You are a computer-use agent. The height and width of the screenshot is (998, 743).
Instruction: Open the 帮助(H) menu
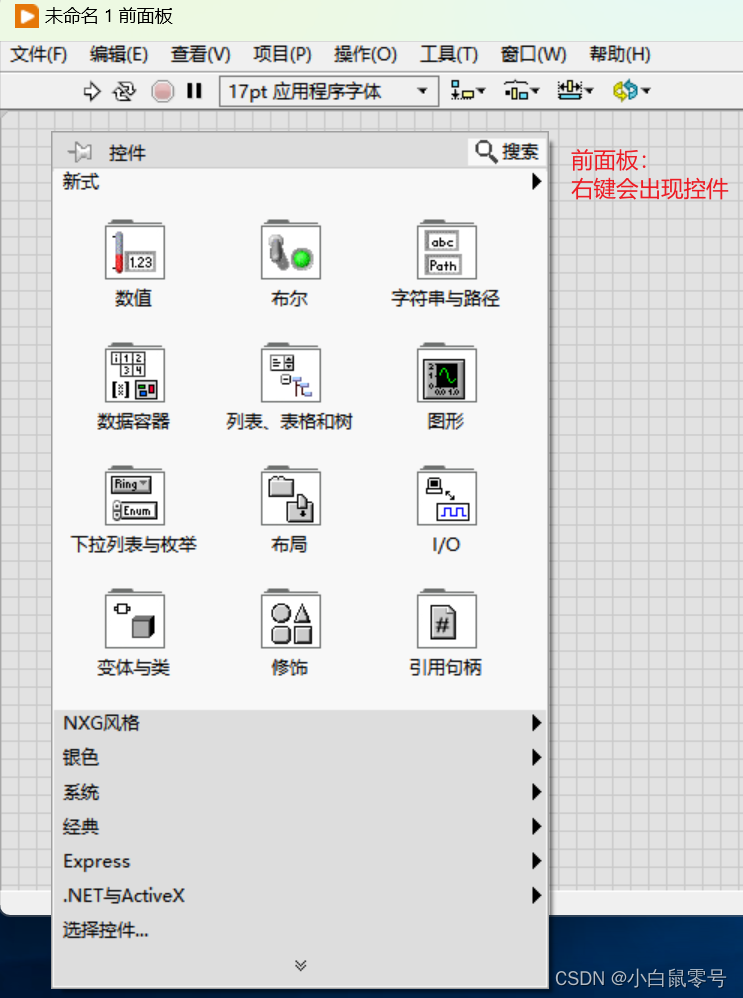619,54
